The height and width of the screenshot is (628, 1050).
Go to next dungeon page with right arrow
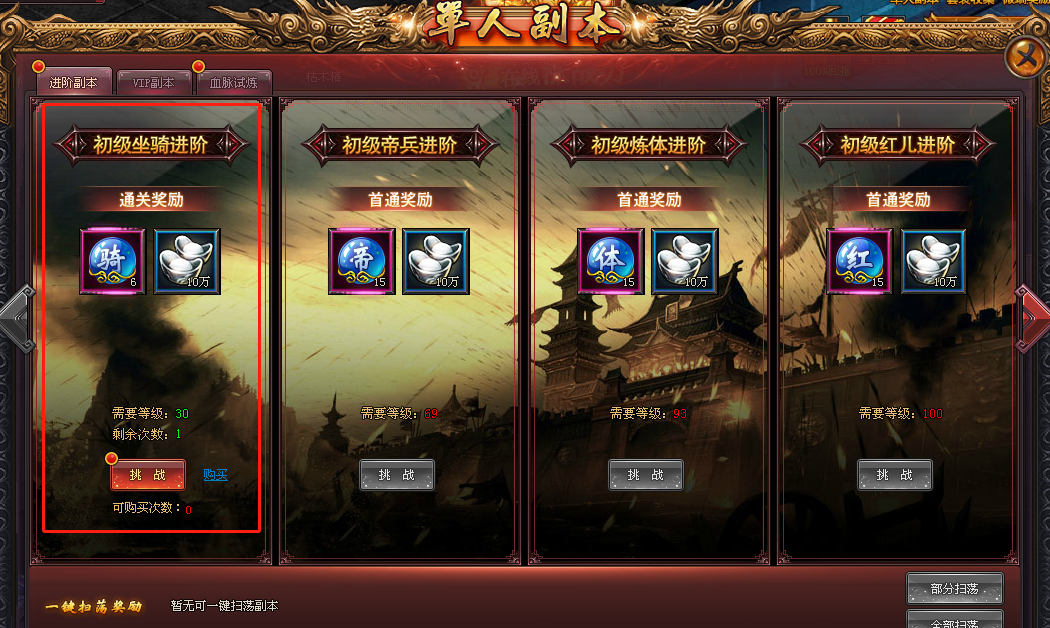click(x=1032, y=319)
